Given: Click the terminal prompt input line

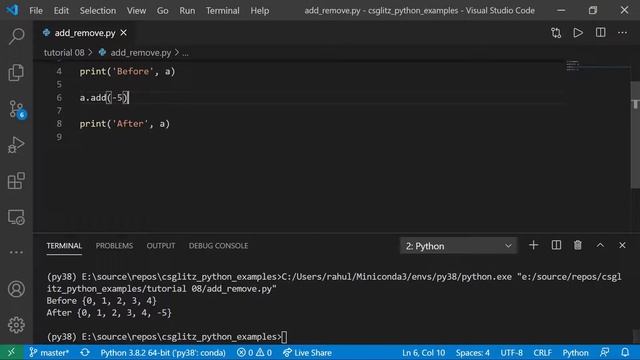Looking at the screenshot, I should tap(167, 337).
